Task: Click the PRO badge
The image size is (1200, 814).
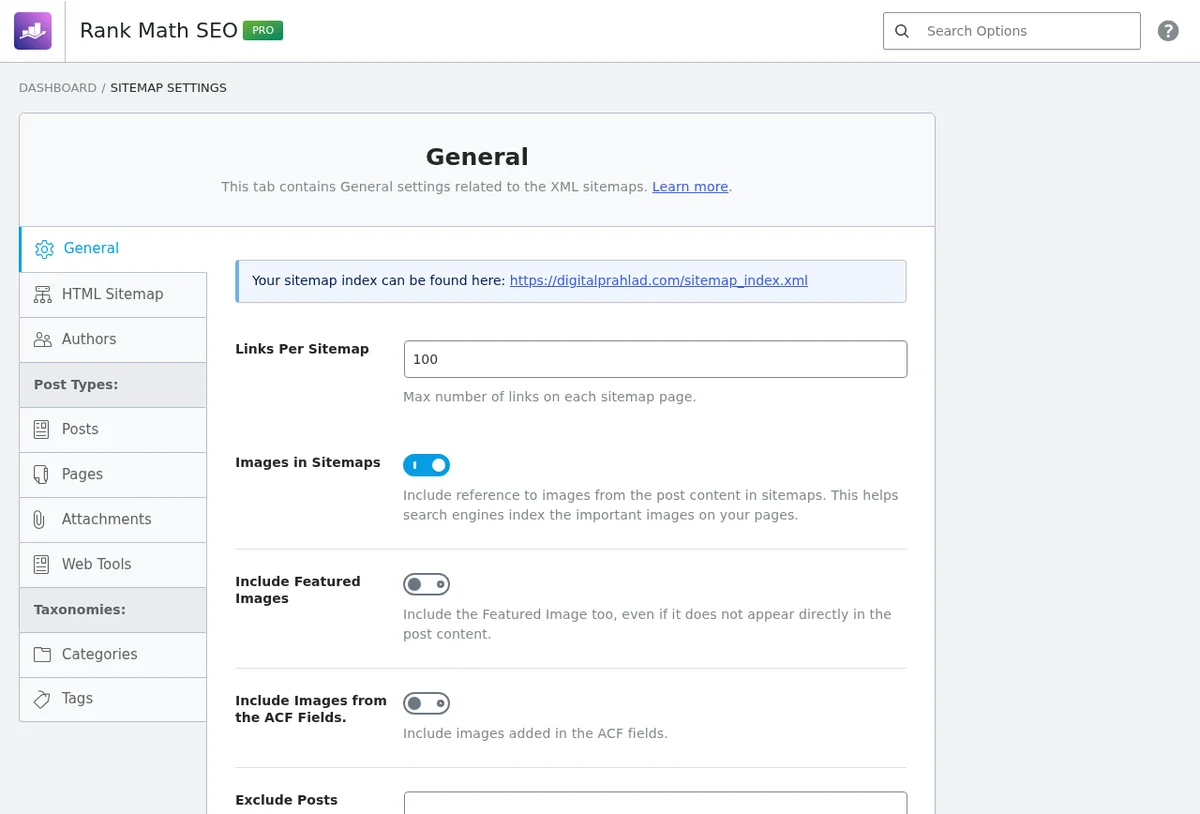Action: point(263,31)
